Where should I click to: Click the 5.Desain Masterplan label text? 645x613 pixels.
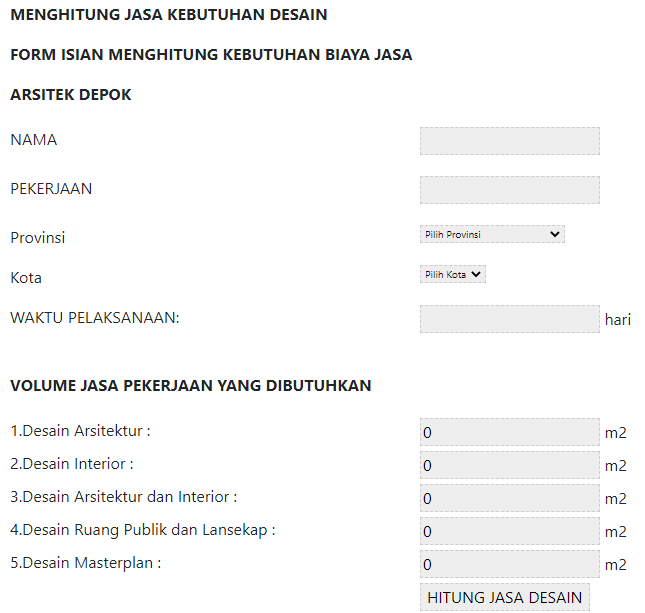[85, 563]
